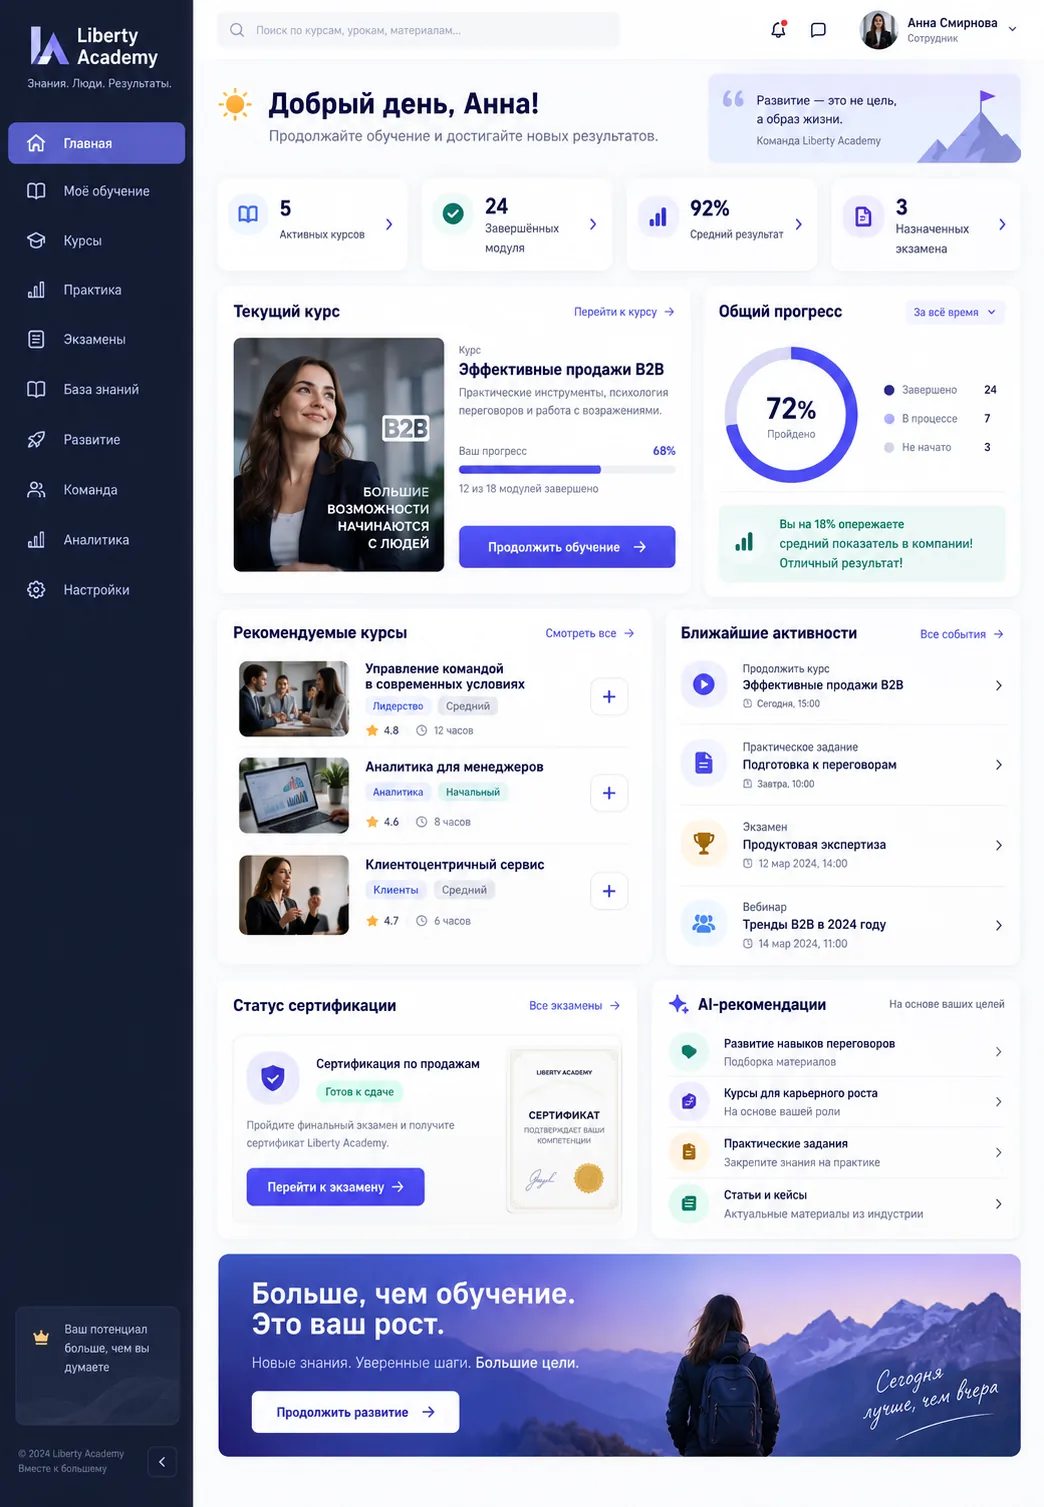Viewport: 1044px width, 1507px height.
Task: Open the chat messages icon
Action: pos(818,30)
